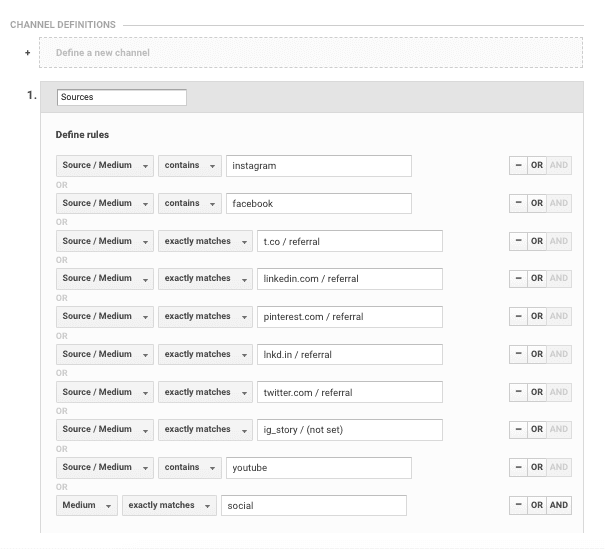Edit the social value field

314,505
